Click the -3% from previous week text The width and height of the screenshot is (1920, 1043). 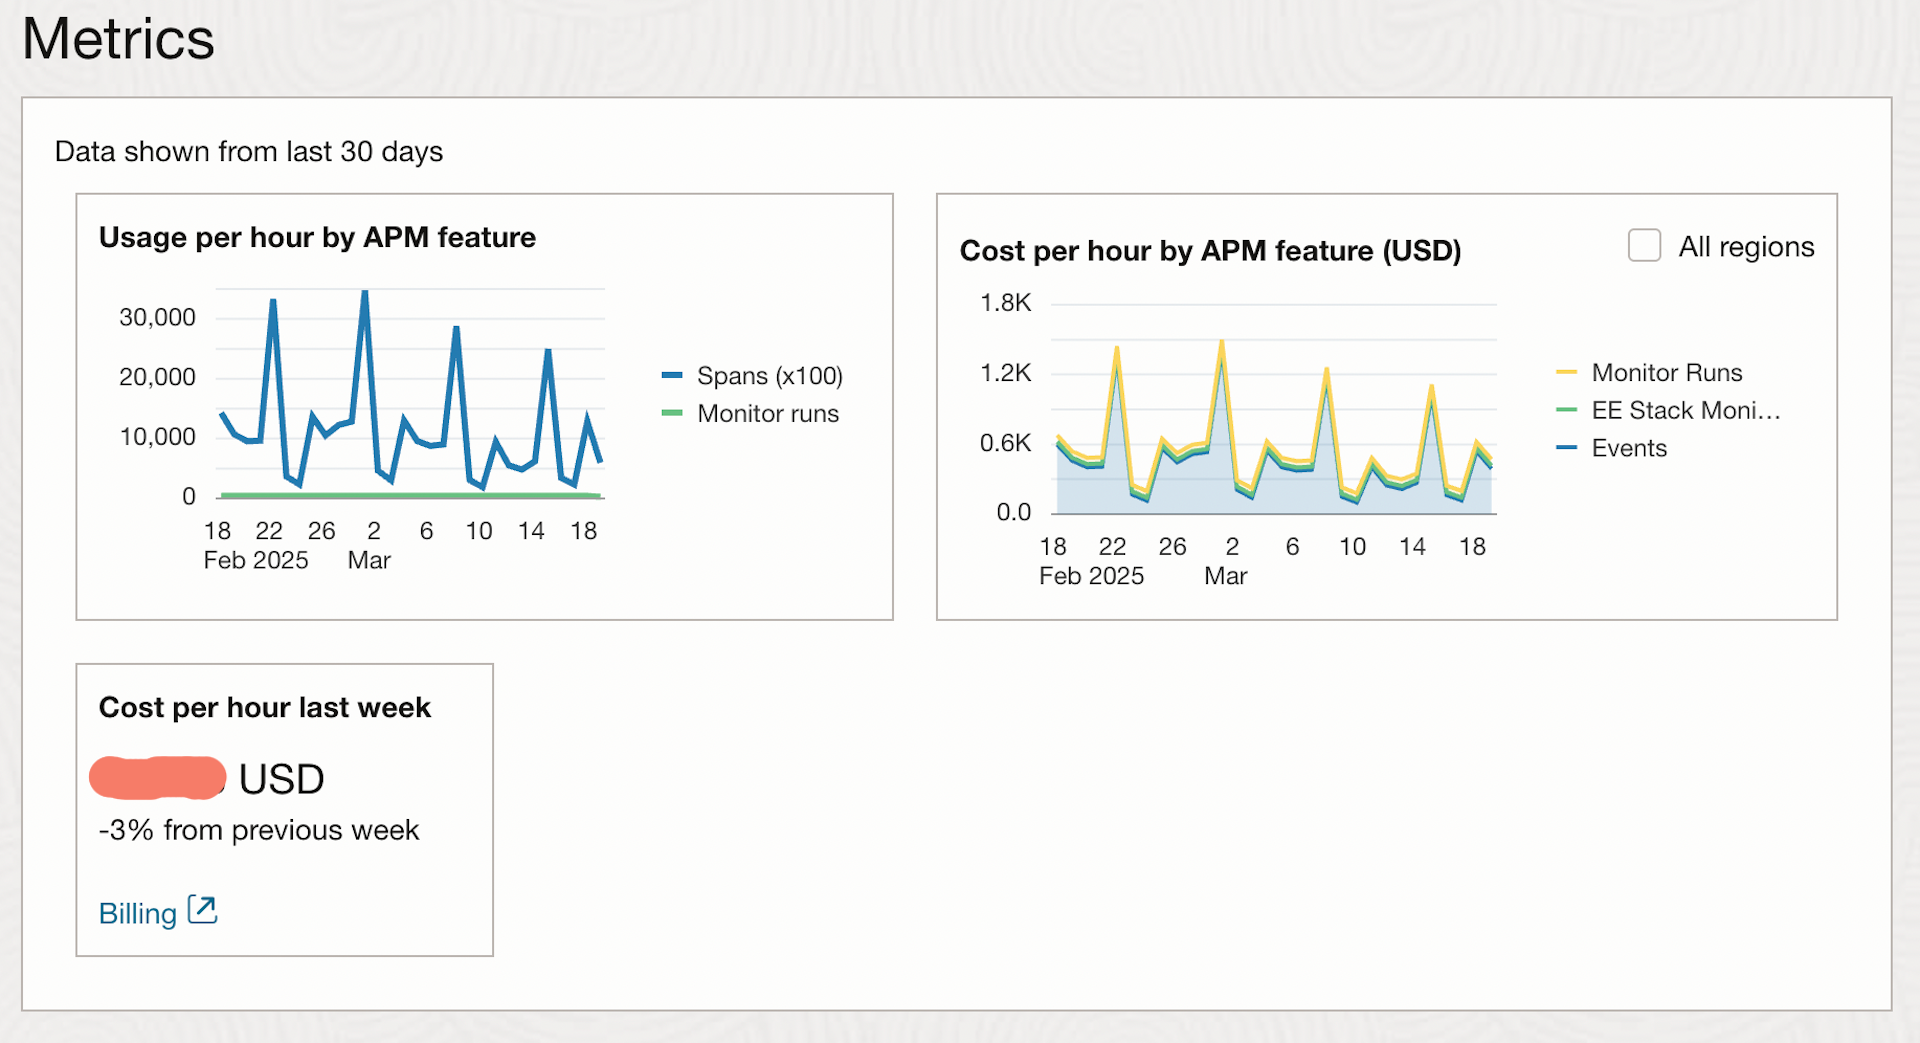[259, 830]
